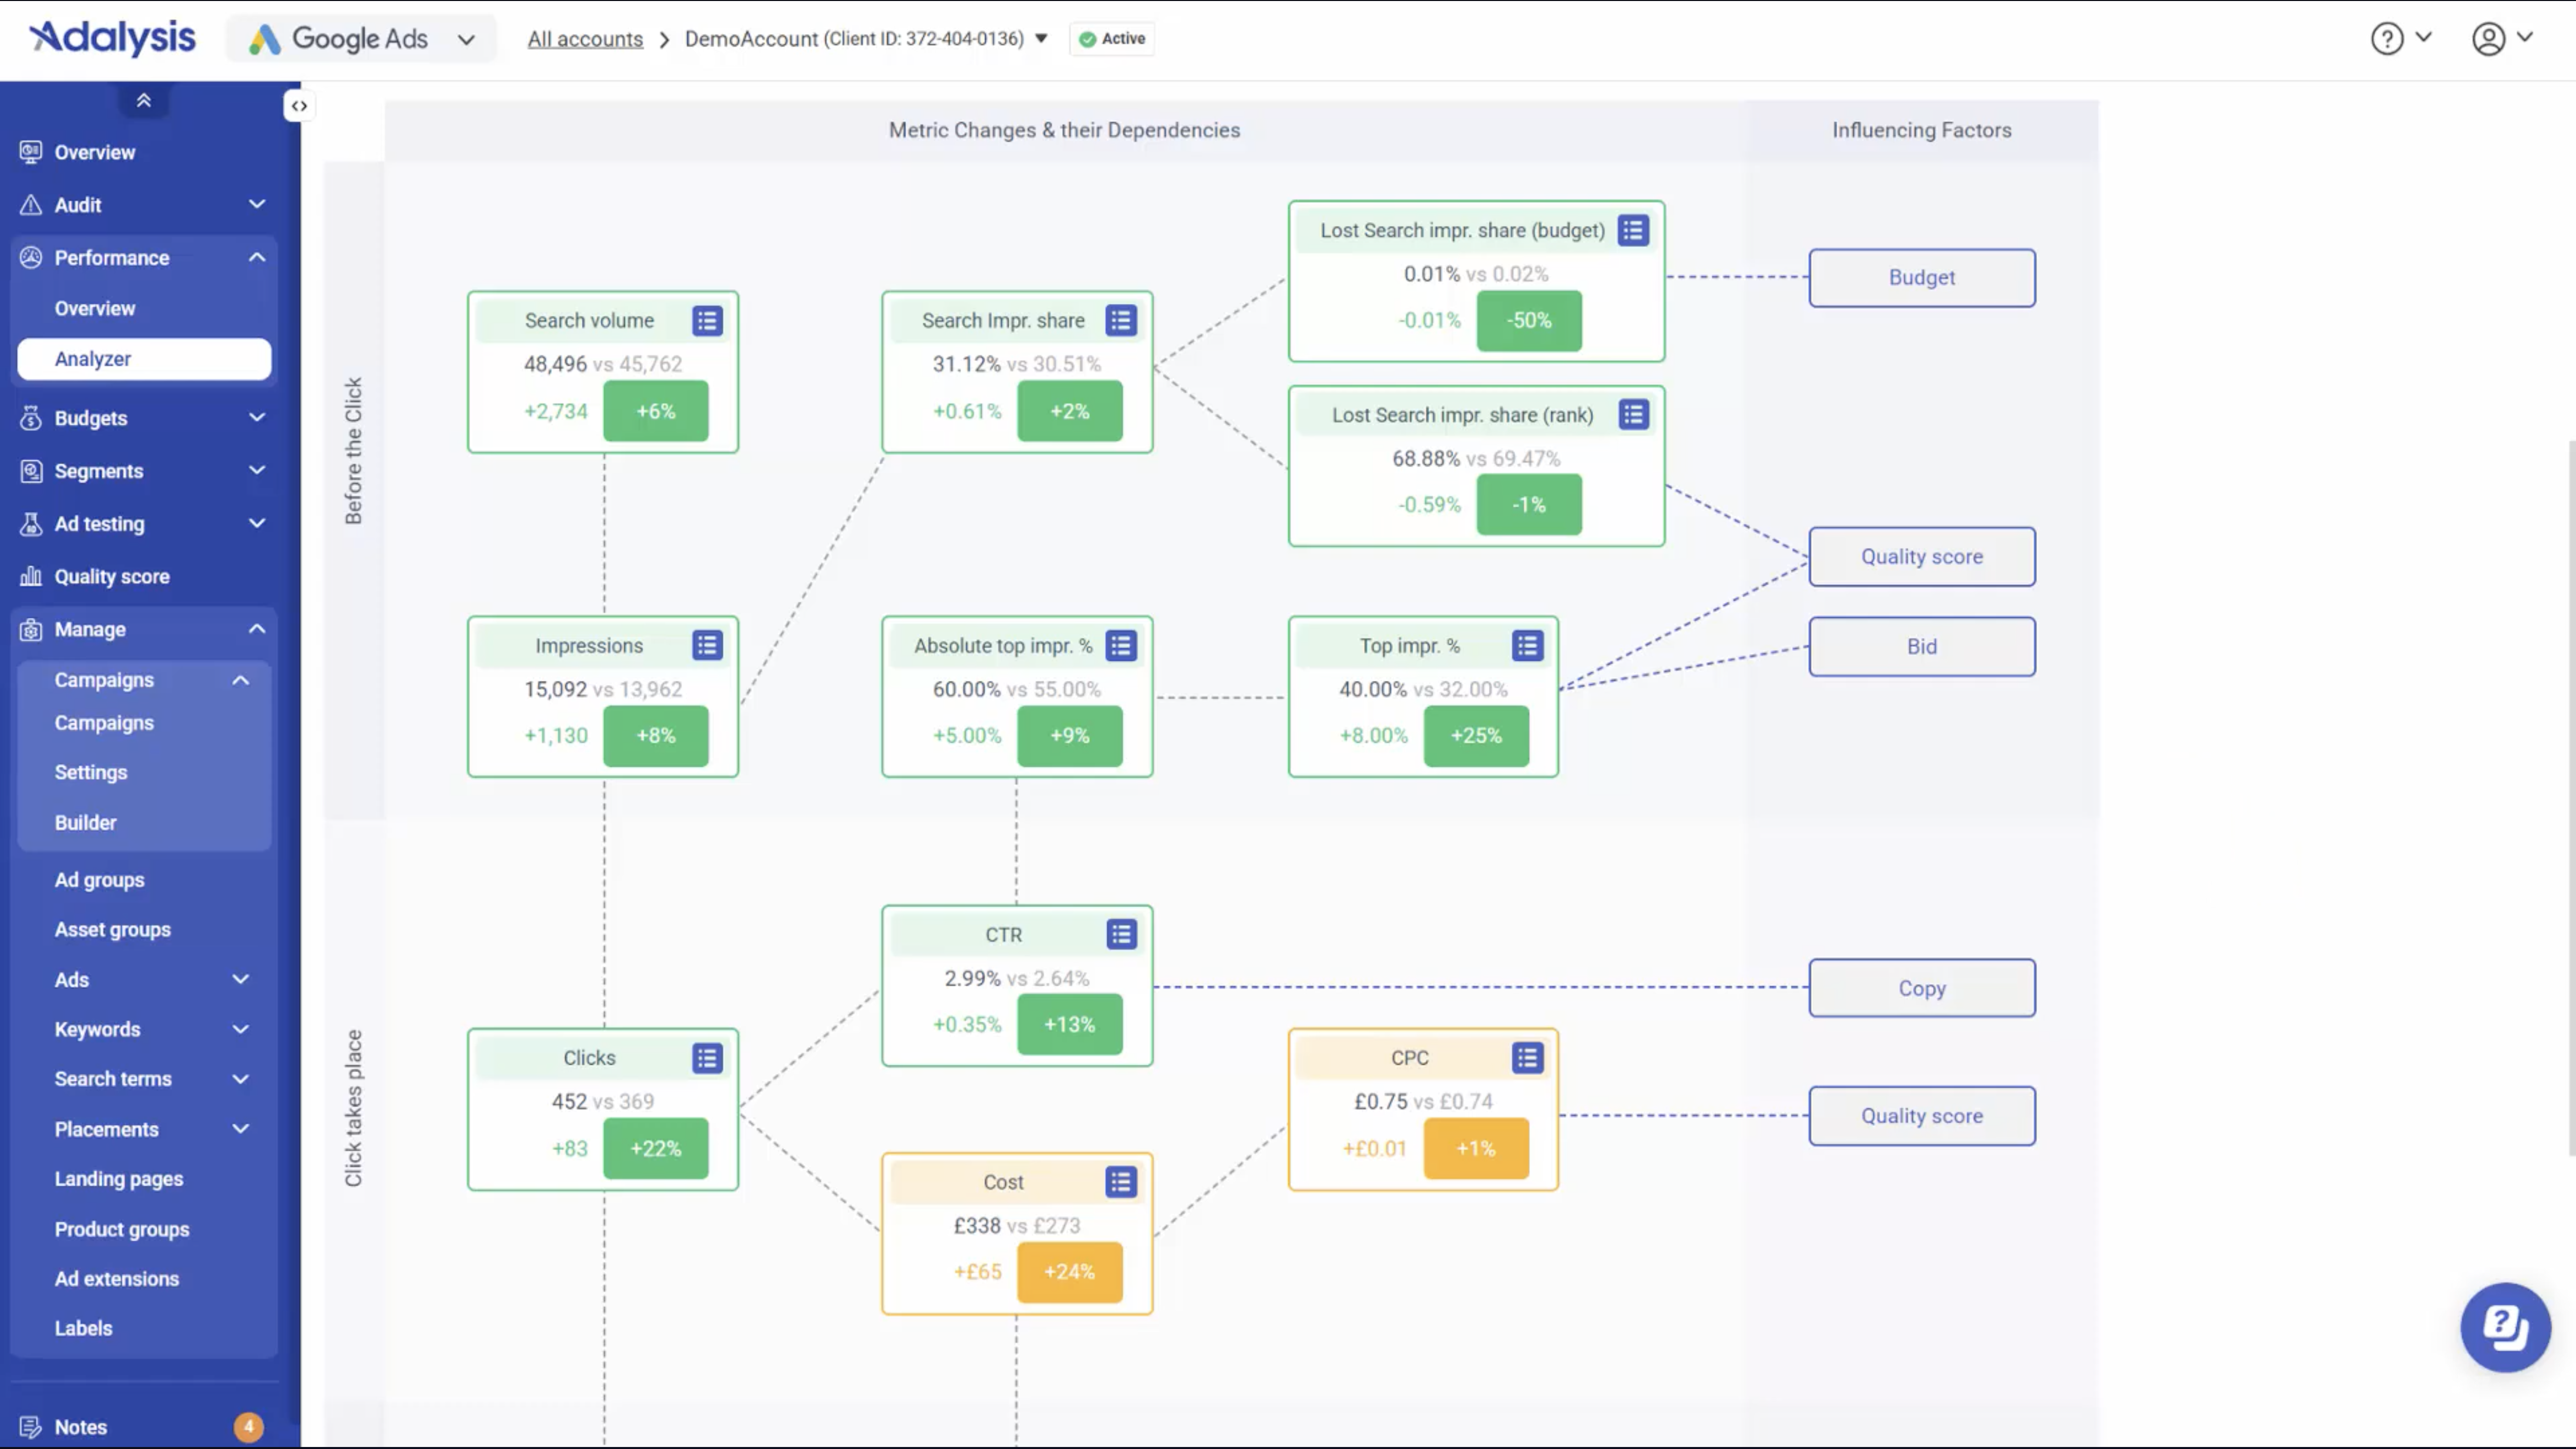Click the Notes sidebar icon
The width and height of the screenshot is (2576, 1449).
coord(31,1427)
